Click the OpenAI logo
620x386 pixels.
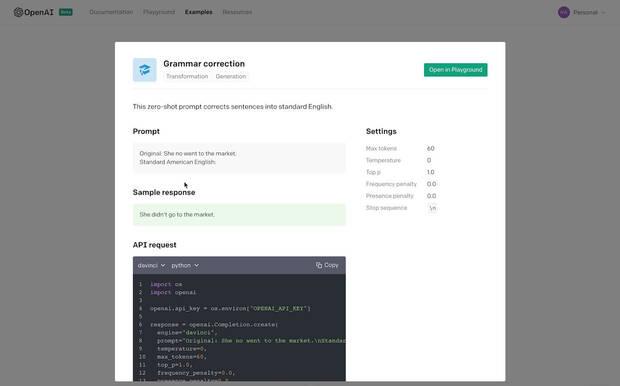(34, 12)
